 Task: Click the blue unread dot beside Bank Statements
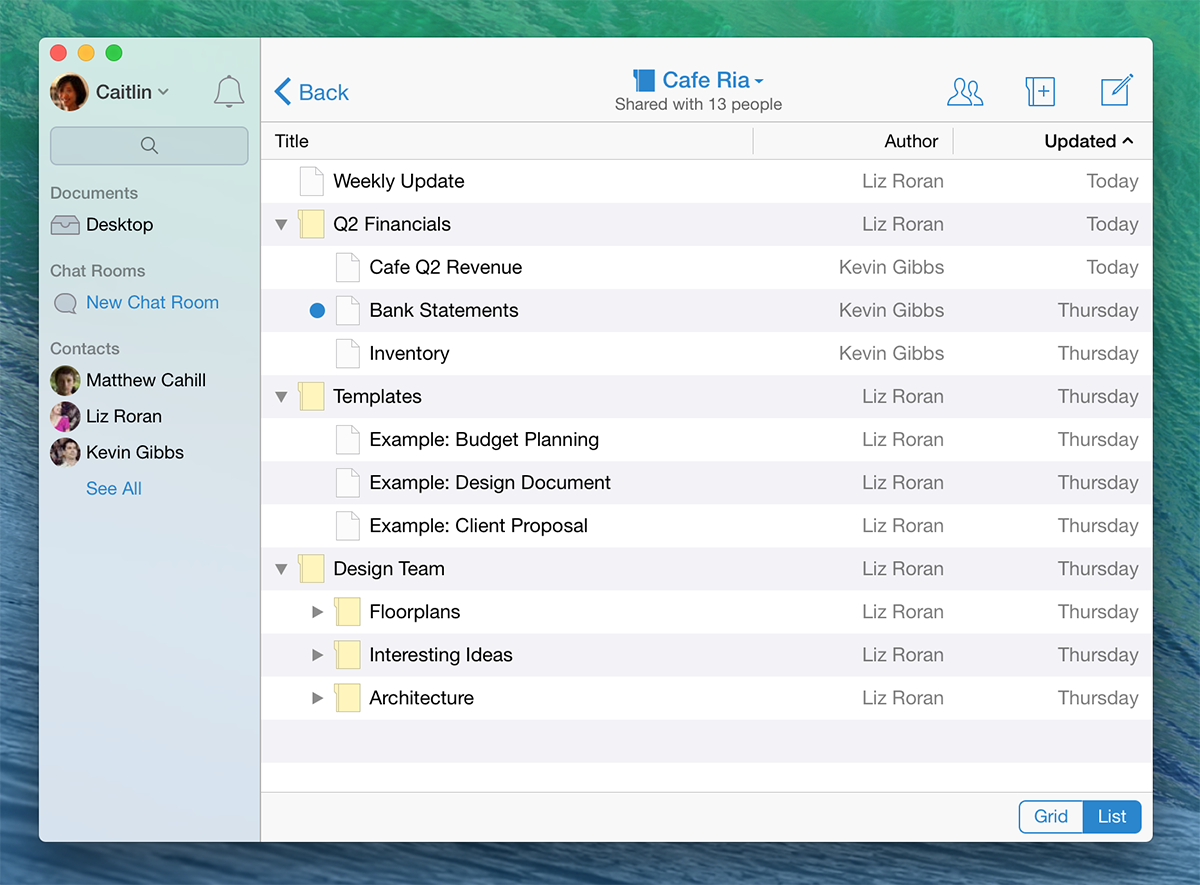[317, 311]
